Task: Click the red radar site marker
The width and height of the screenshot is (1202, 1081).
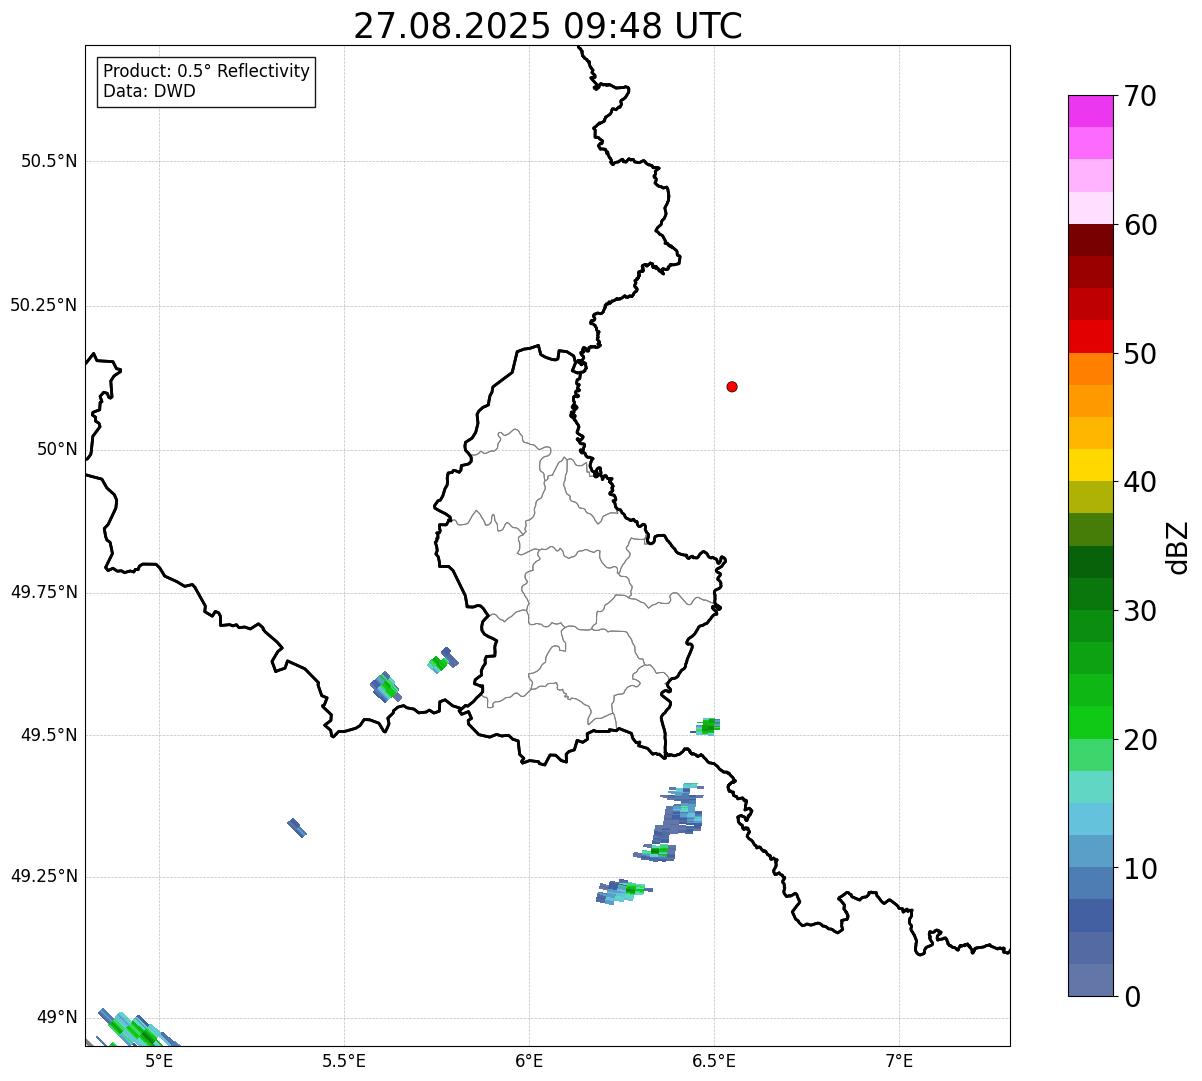Action: point(732,387)
